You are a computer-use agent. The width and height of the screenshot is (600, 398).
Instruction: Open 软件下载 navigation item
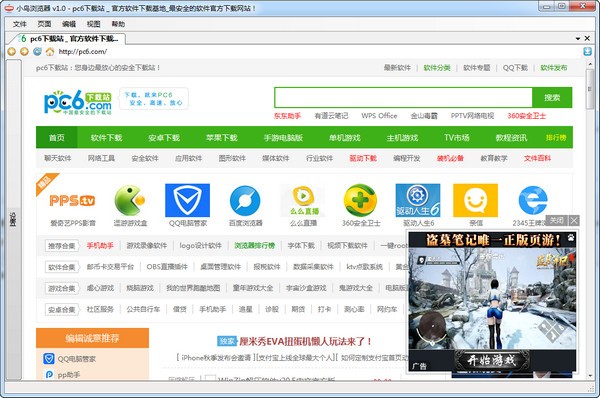point(106,137)
